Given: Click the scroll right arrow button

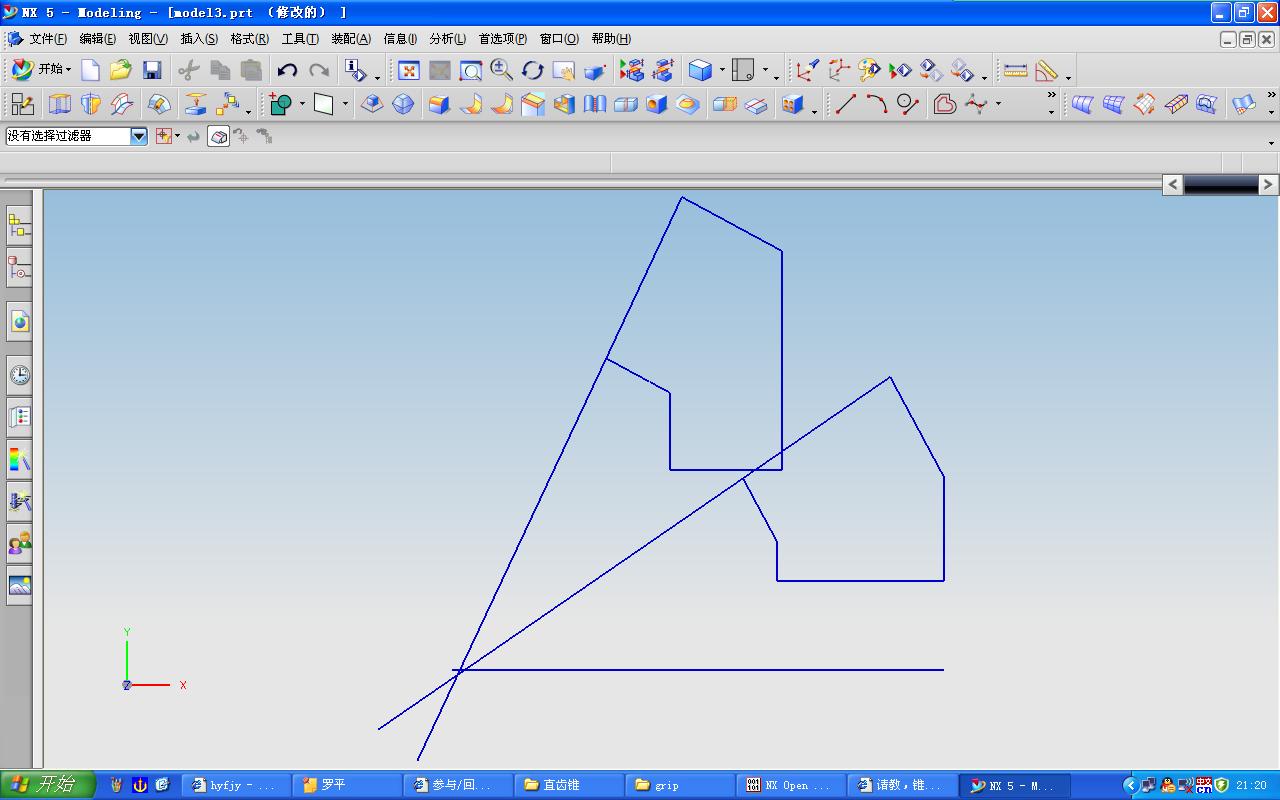Looking at the screenshot, I should pyautogui.click(x=1268, y=184).
